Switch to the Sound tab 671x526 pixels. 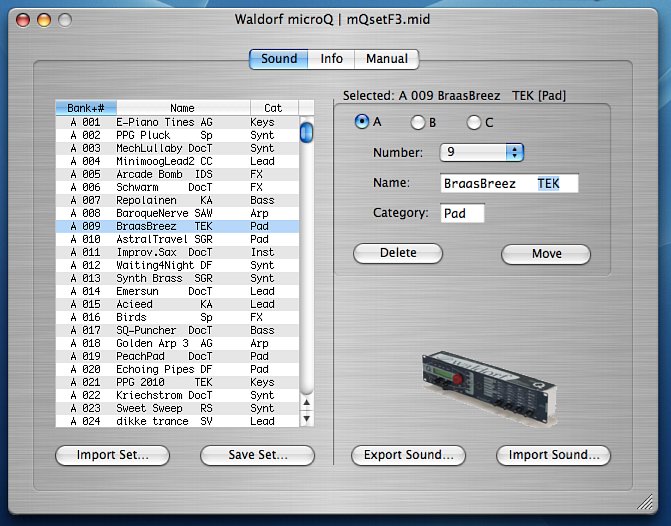pos(279,59)
